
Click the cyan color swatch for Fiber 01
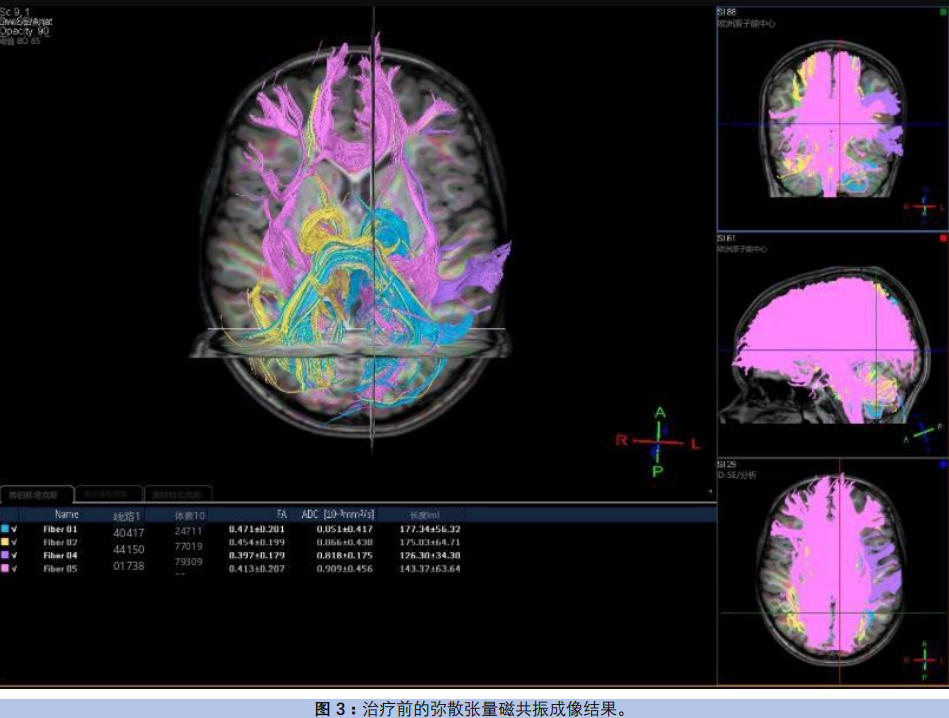(x=6, y=529)
